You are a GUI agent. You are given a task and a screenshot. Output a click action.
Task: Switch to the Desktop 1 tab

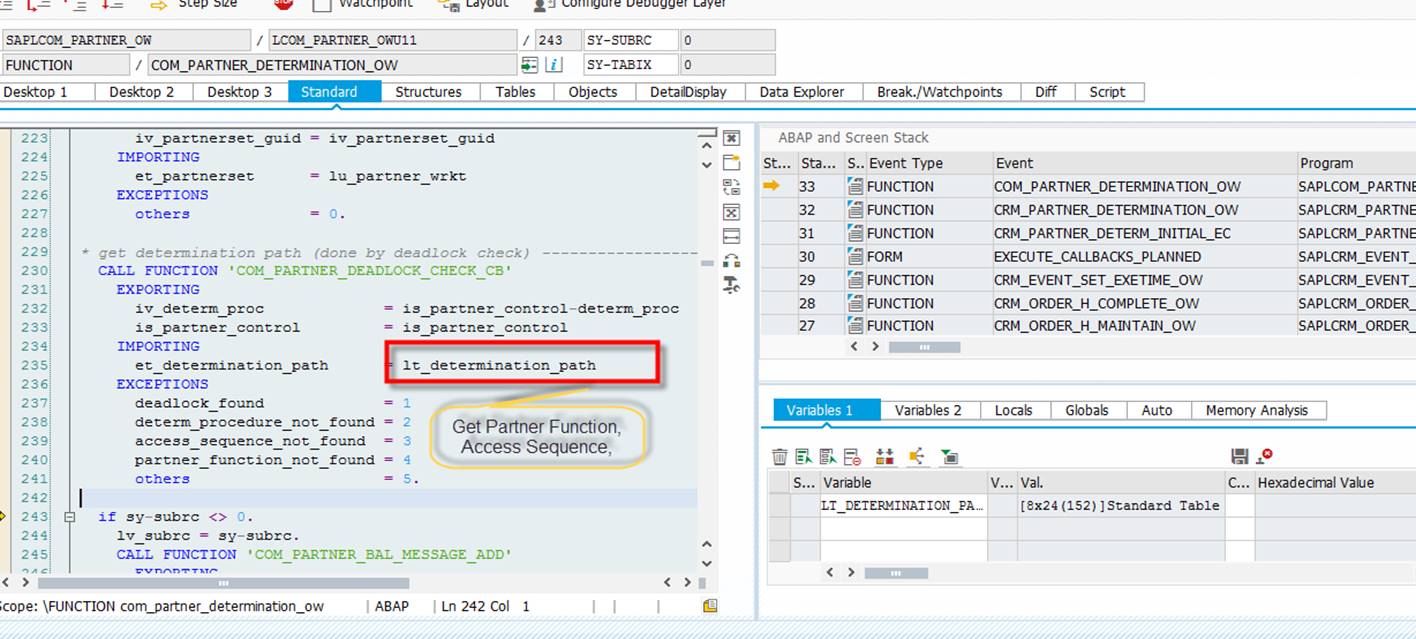click(36, 92)
